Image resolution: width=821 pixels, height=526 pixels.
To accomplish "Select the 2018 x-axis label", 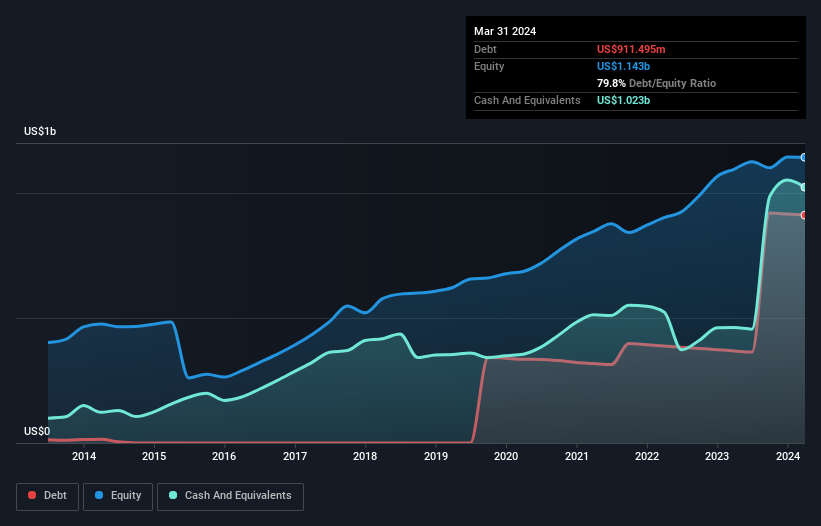I will 365,456.
